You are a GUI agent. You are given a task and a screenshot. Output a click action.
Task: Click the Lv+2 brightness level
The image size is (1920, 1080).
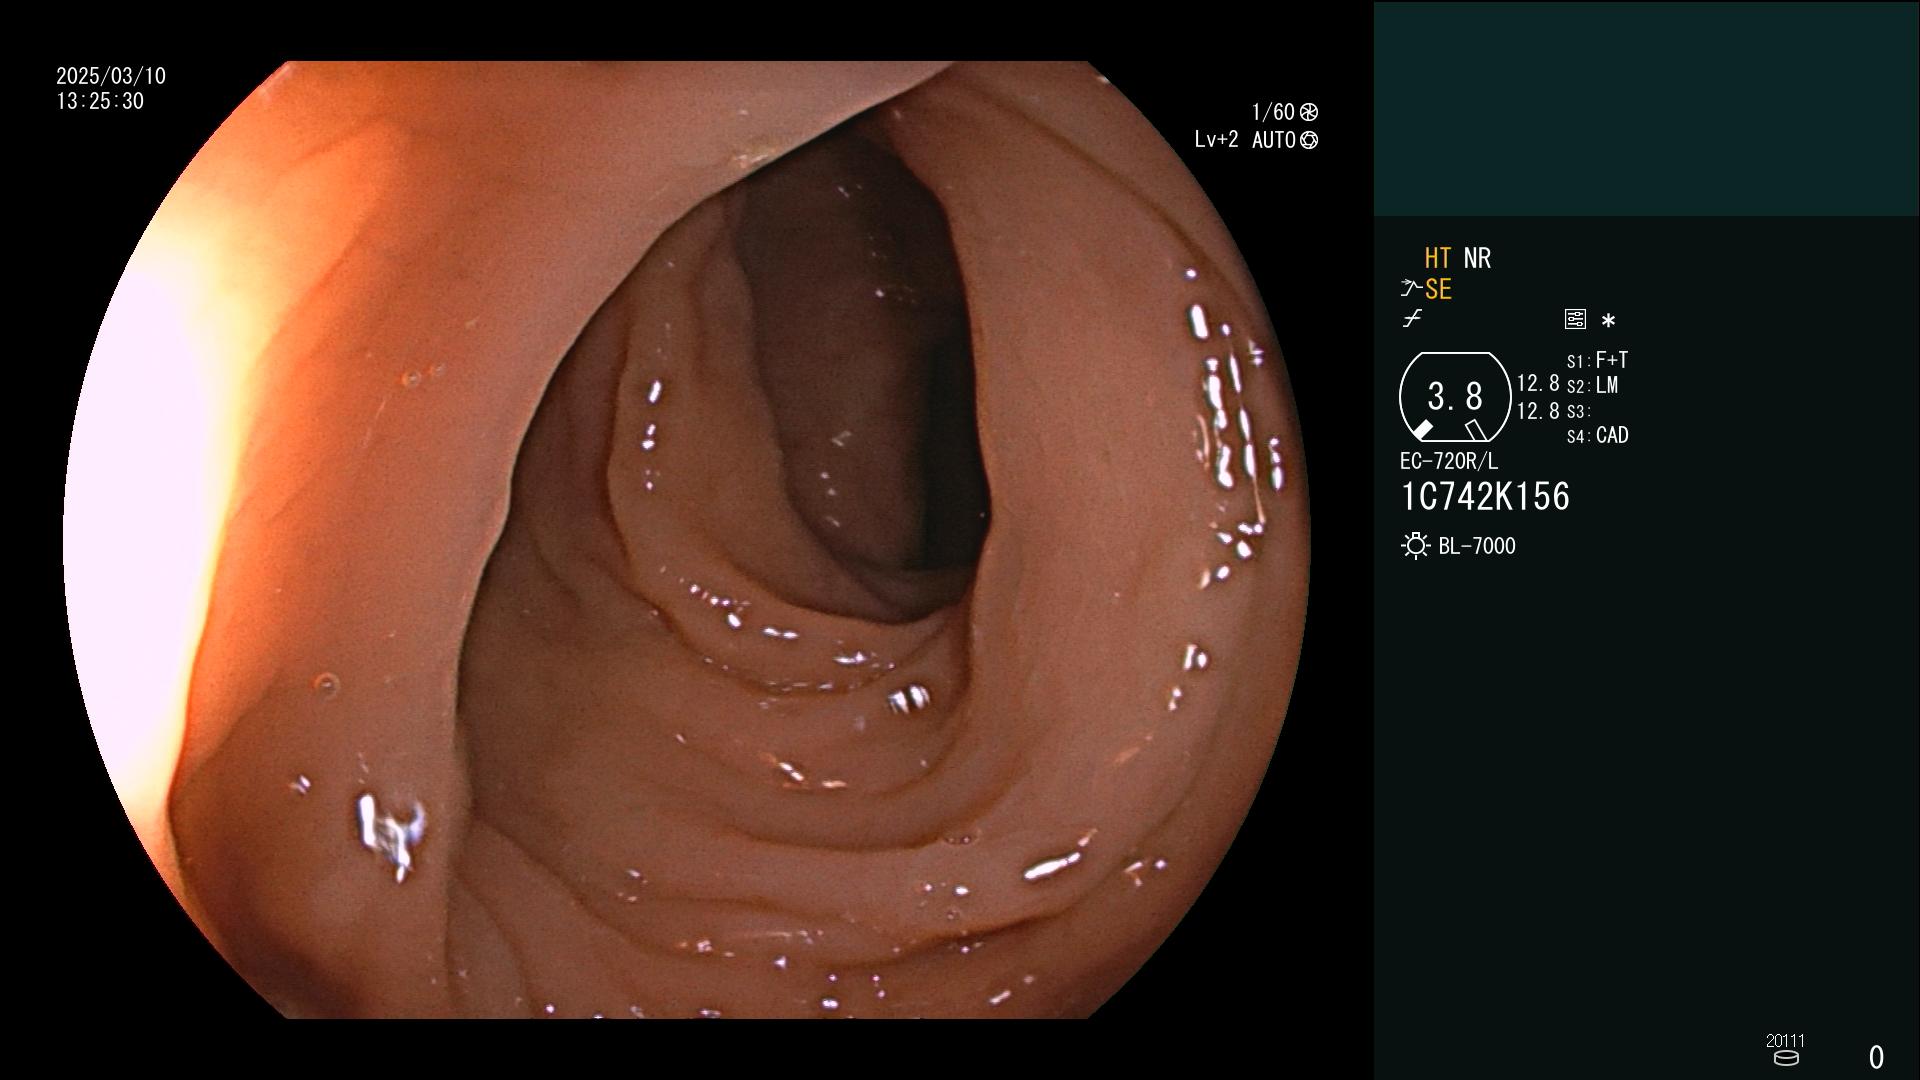[1216, 140]
